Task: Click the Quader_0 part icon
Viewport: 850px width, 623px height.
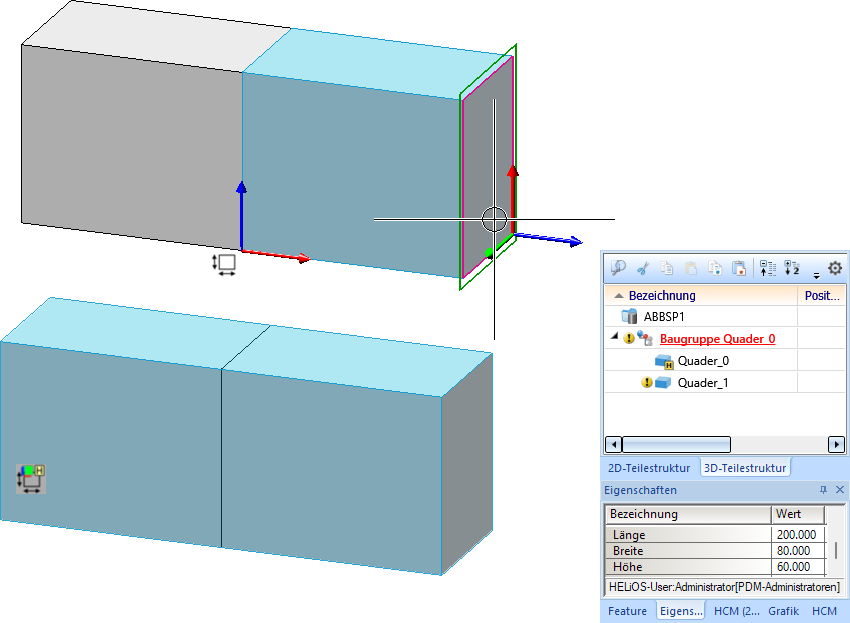Action: 664,361
